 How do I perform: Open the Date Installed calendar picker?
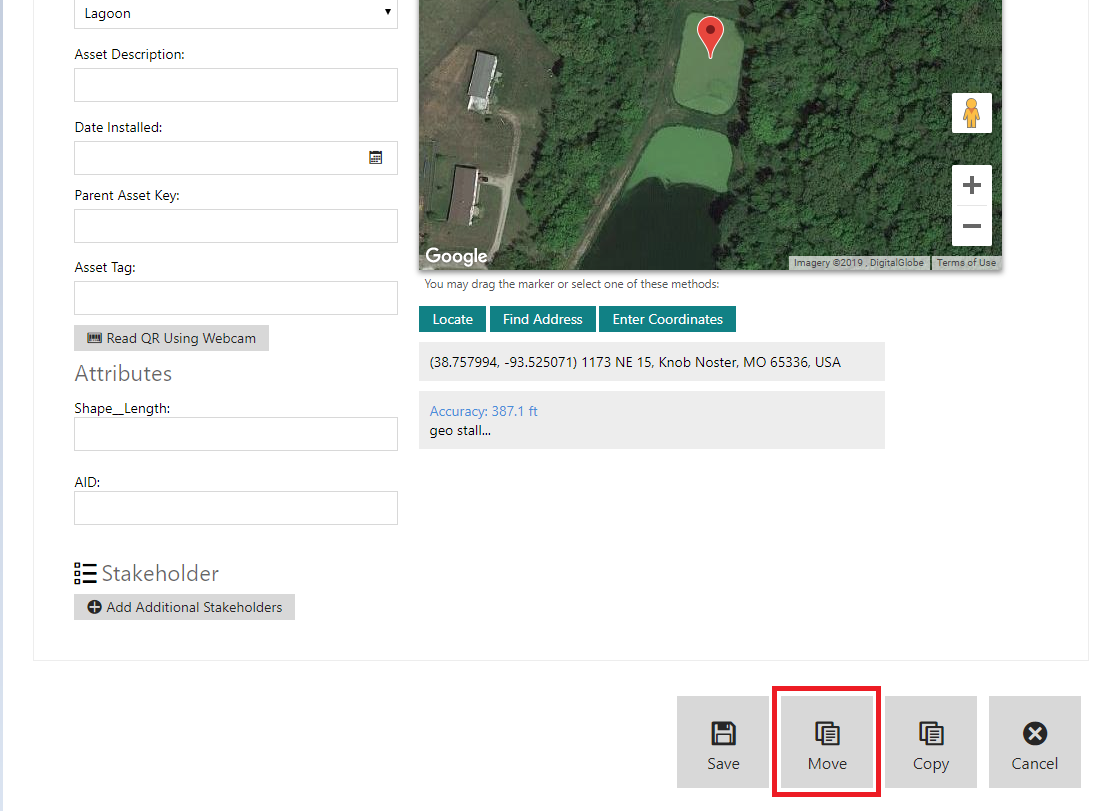tap(376, 158)
